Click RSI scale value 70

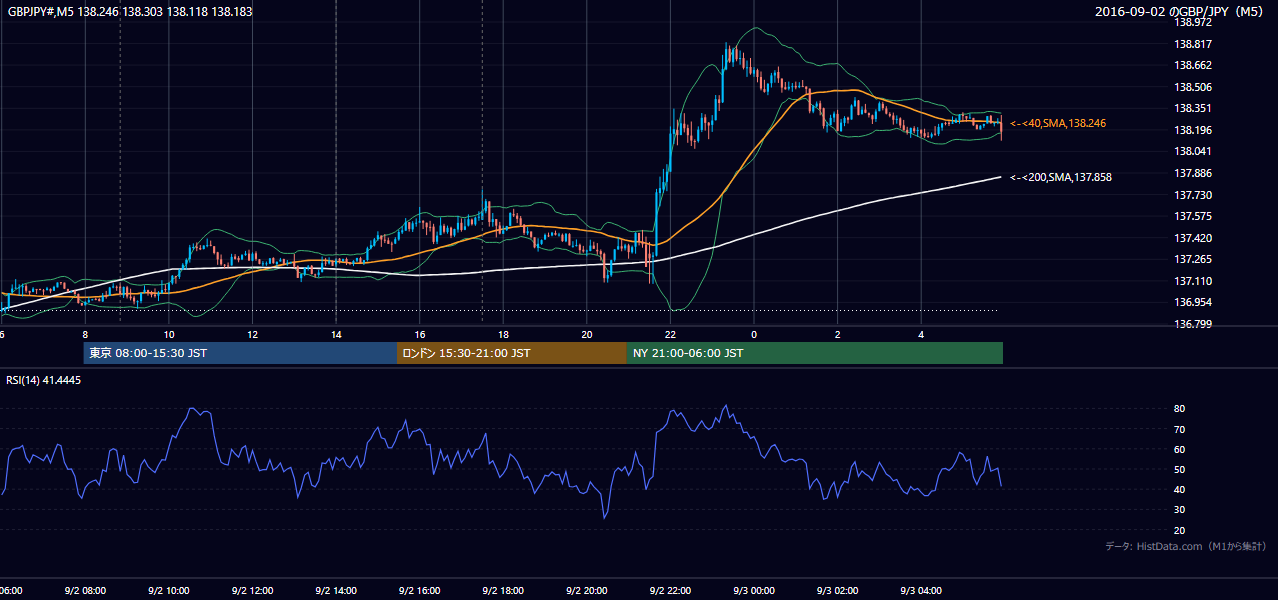1180,429
